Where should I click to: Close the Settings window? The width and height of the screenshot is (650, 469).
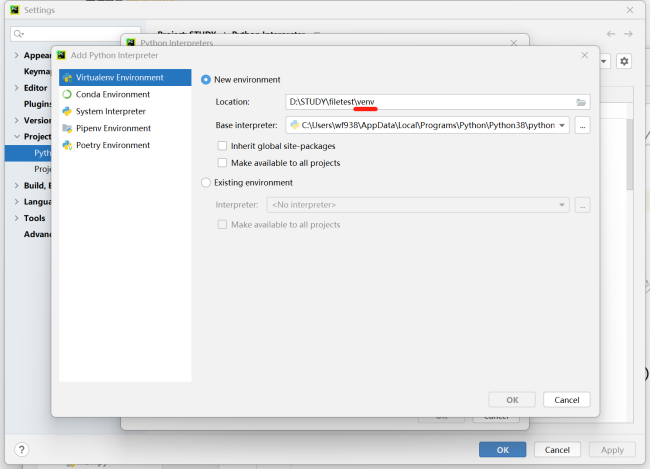coord(630,10)
